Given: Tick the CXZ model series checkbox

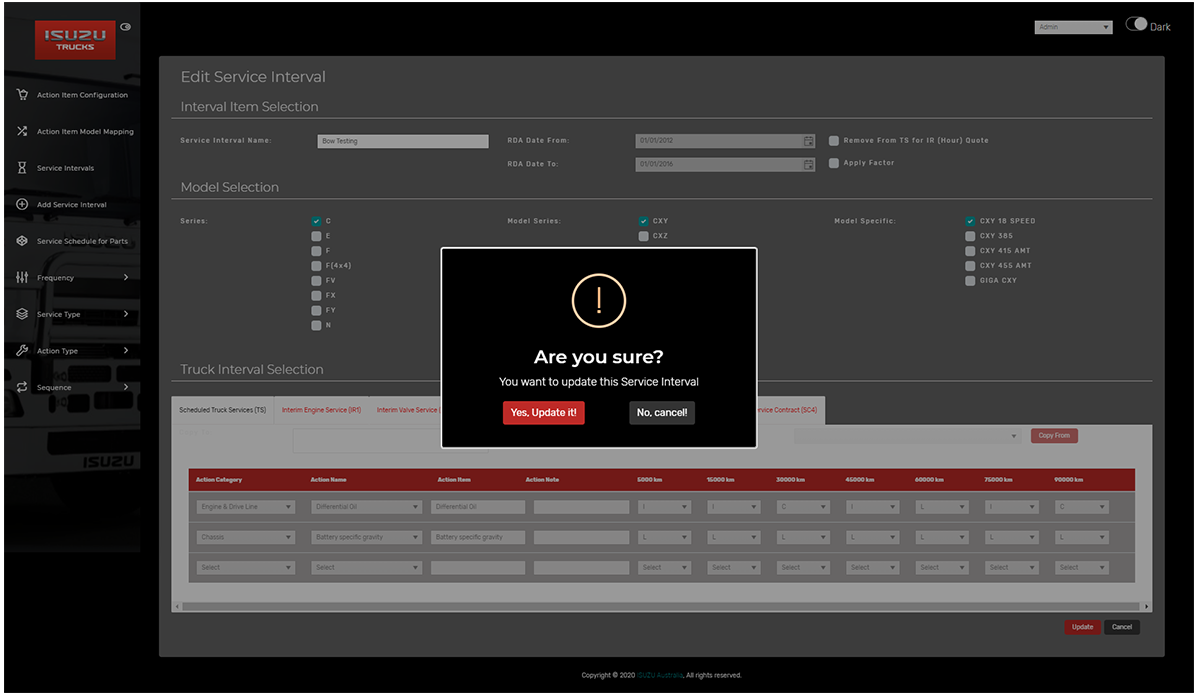Looking at the screenshot, I should (x=643, y=236).
